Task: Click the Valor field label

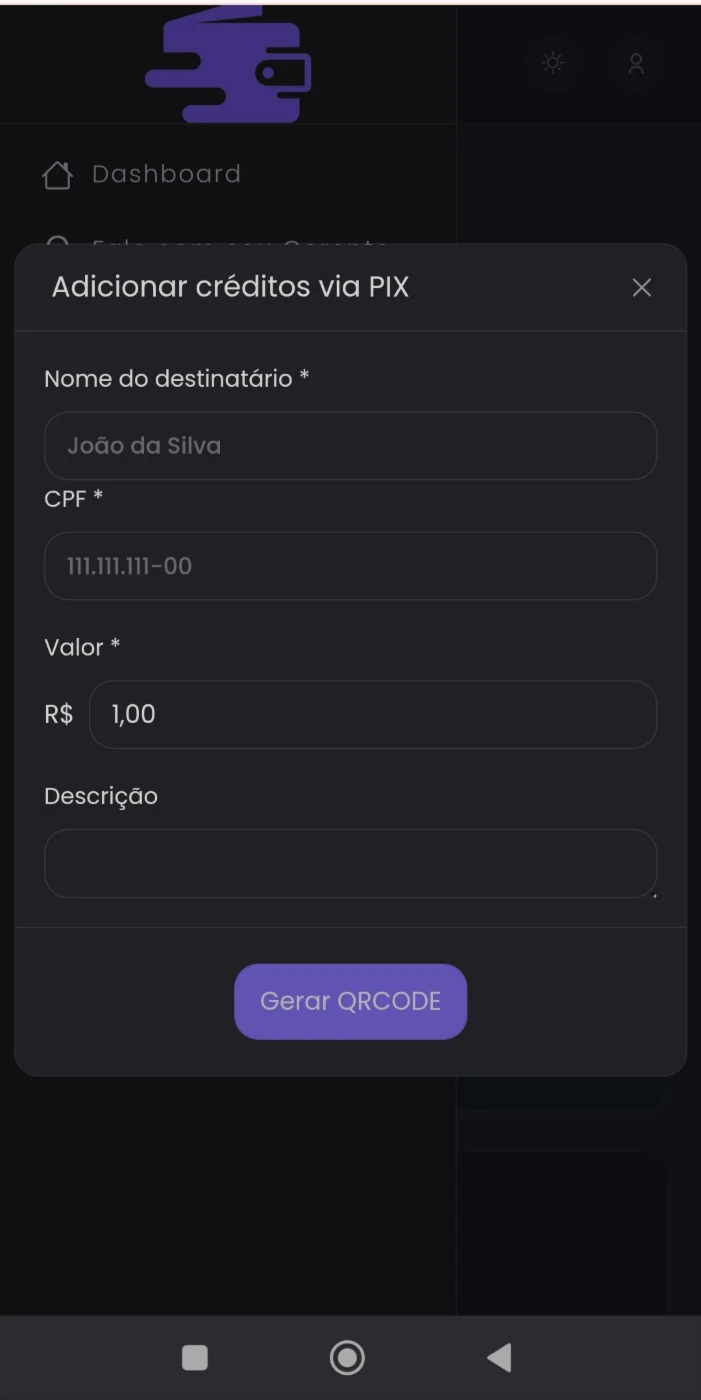Action: click(82, 647)
